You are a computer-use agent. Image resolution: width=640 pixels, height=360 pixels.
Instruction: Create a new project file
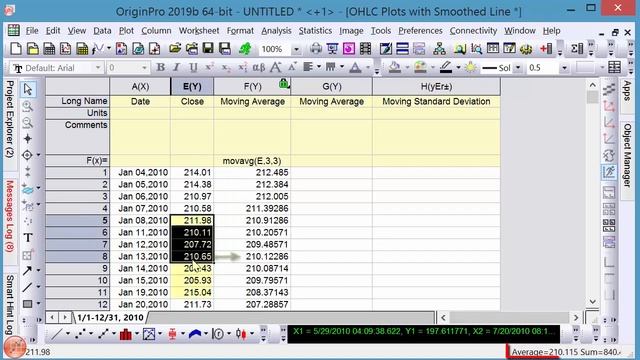coord(16,49)
